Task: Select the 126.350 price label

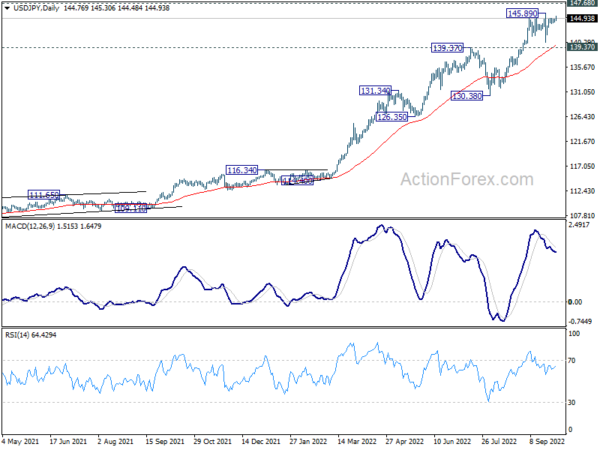Action: pos(391,117)
